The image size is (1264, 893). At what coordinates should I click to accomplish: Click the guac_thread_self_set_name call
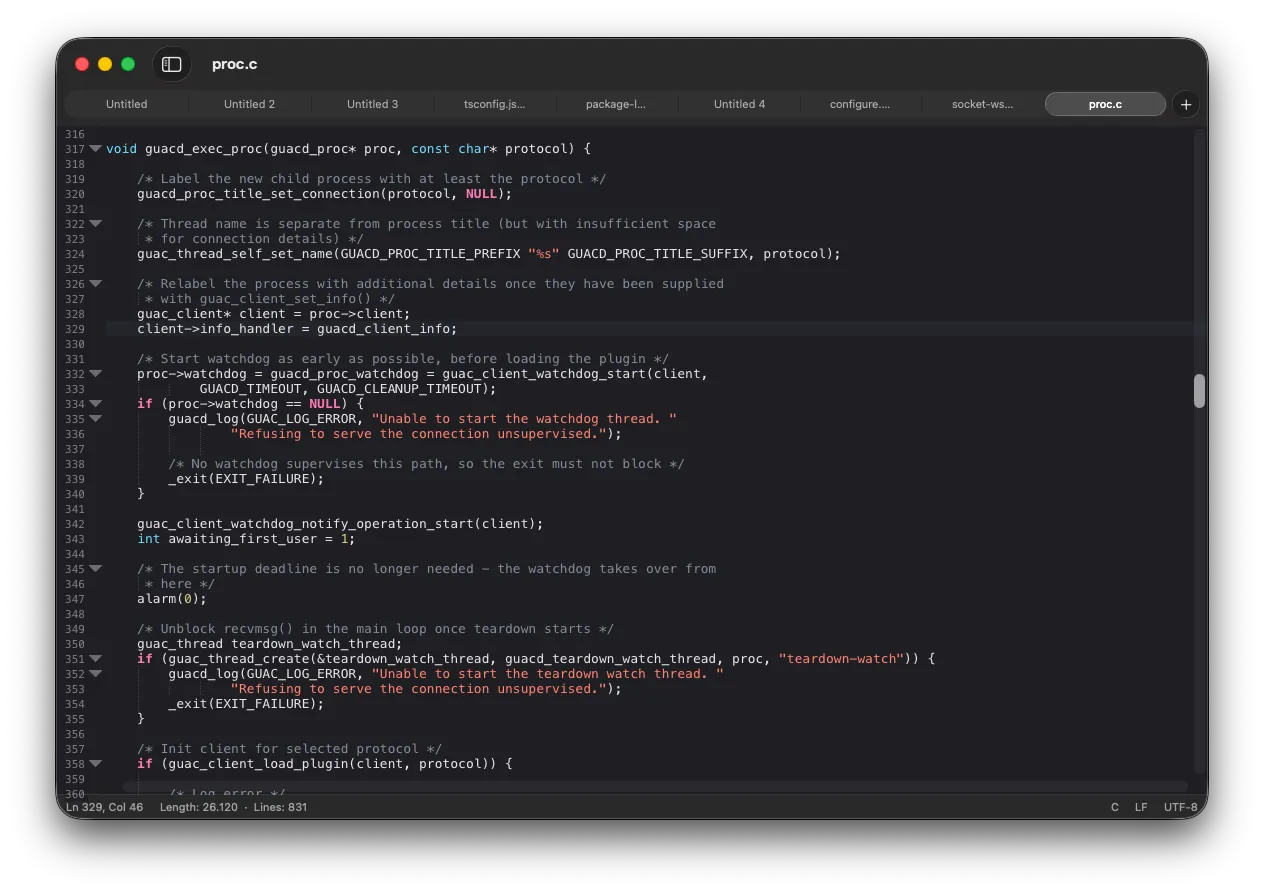[489, 254]
